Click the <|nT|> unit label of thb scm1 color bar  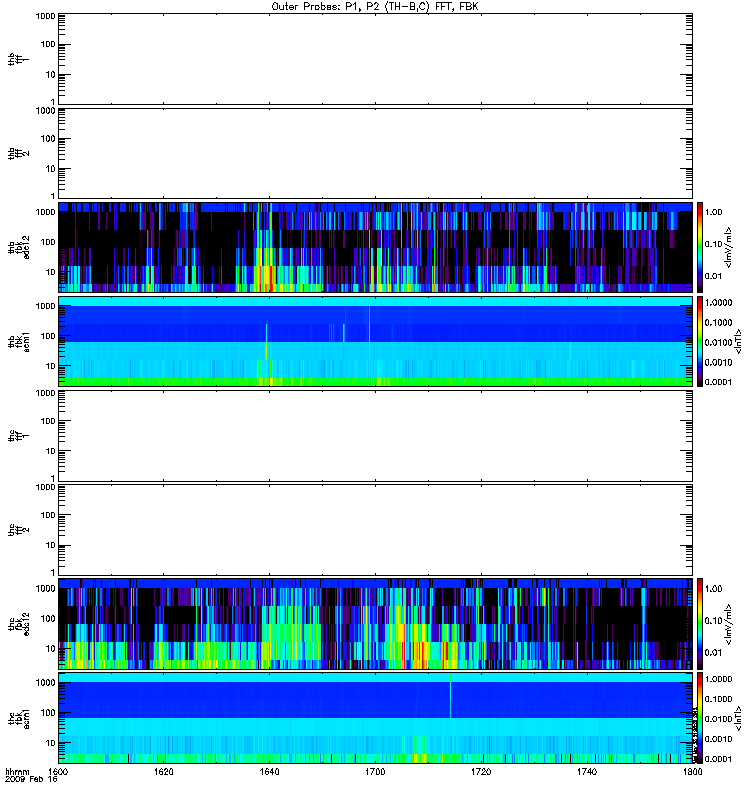(738, 341)
